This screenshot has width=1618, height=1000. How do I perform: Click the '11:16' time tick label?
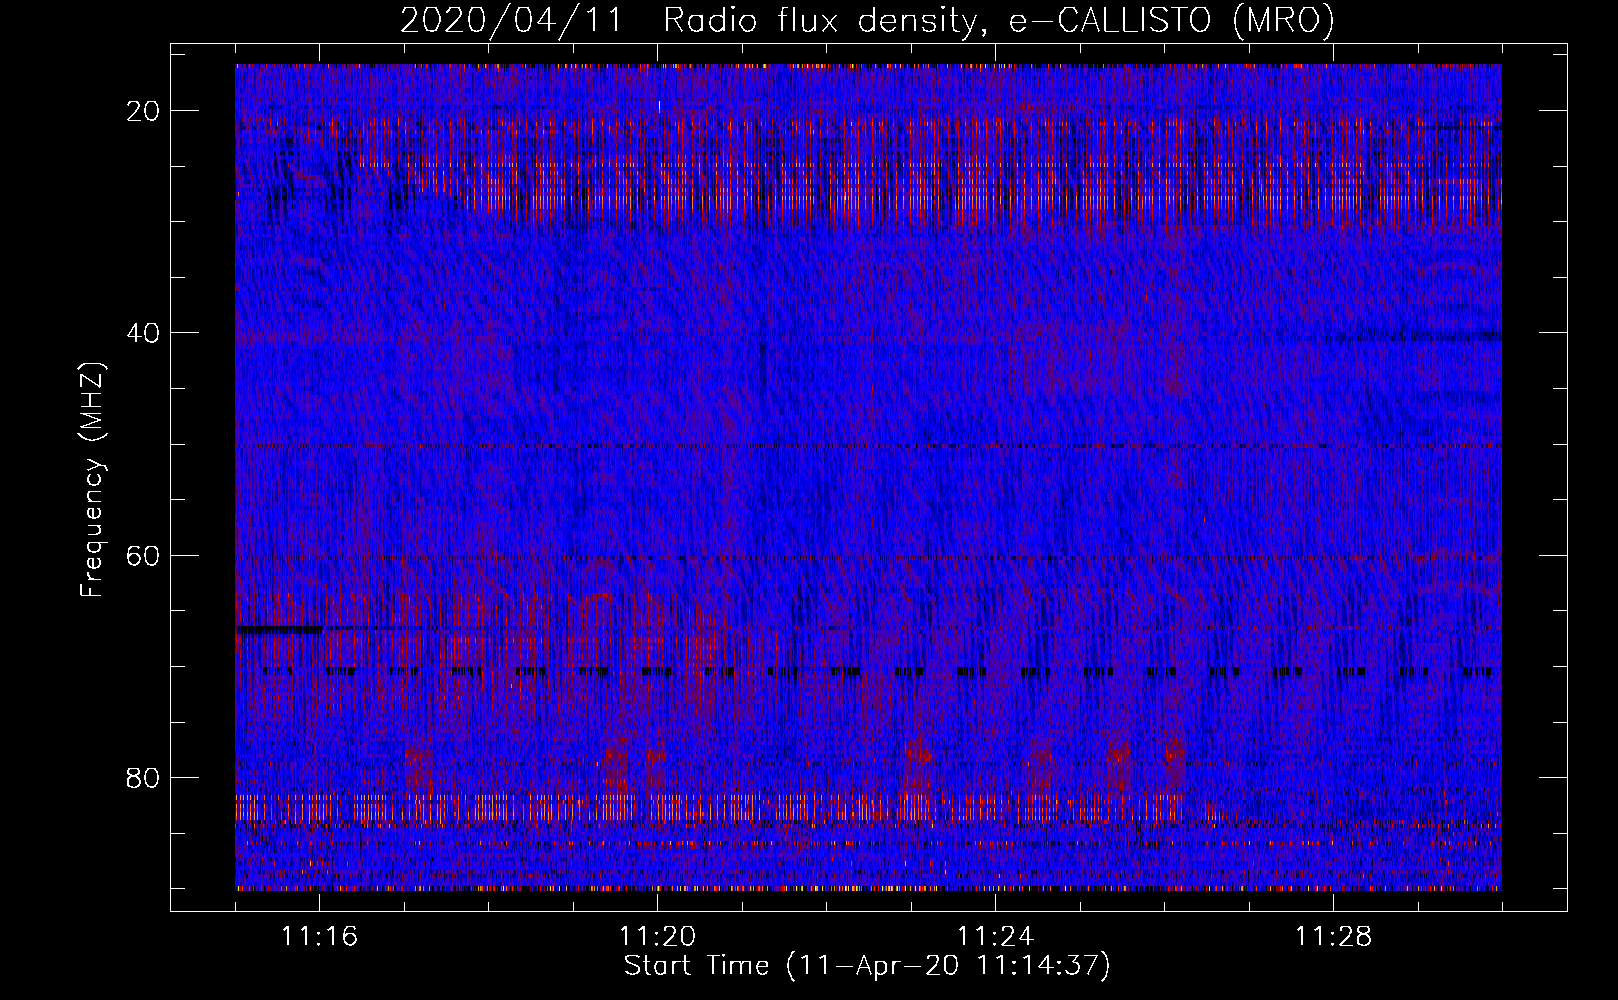click(x=320, y=936)
